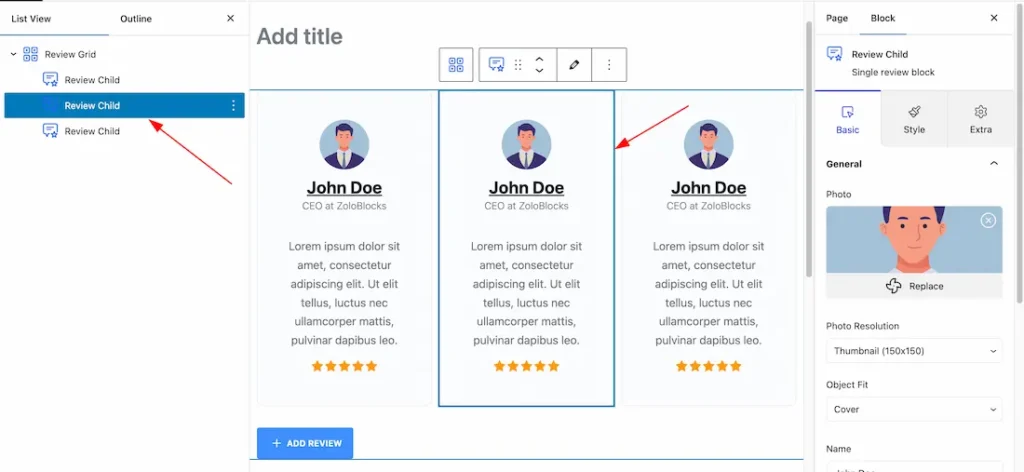
Task: Click the Add title field
Action: [299, 36]
